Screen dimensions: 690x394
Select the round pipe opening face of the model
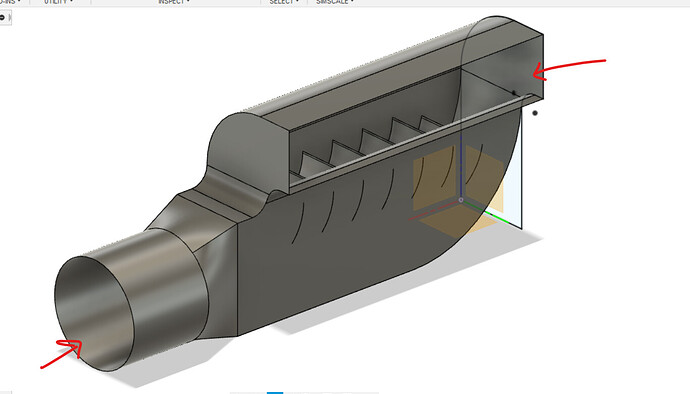pyautogui.click(x=94, y=313)
